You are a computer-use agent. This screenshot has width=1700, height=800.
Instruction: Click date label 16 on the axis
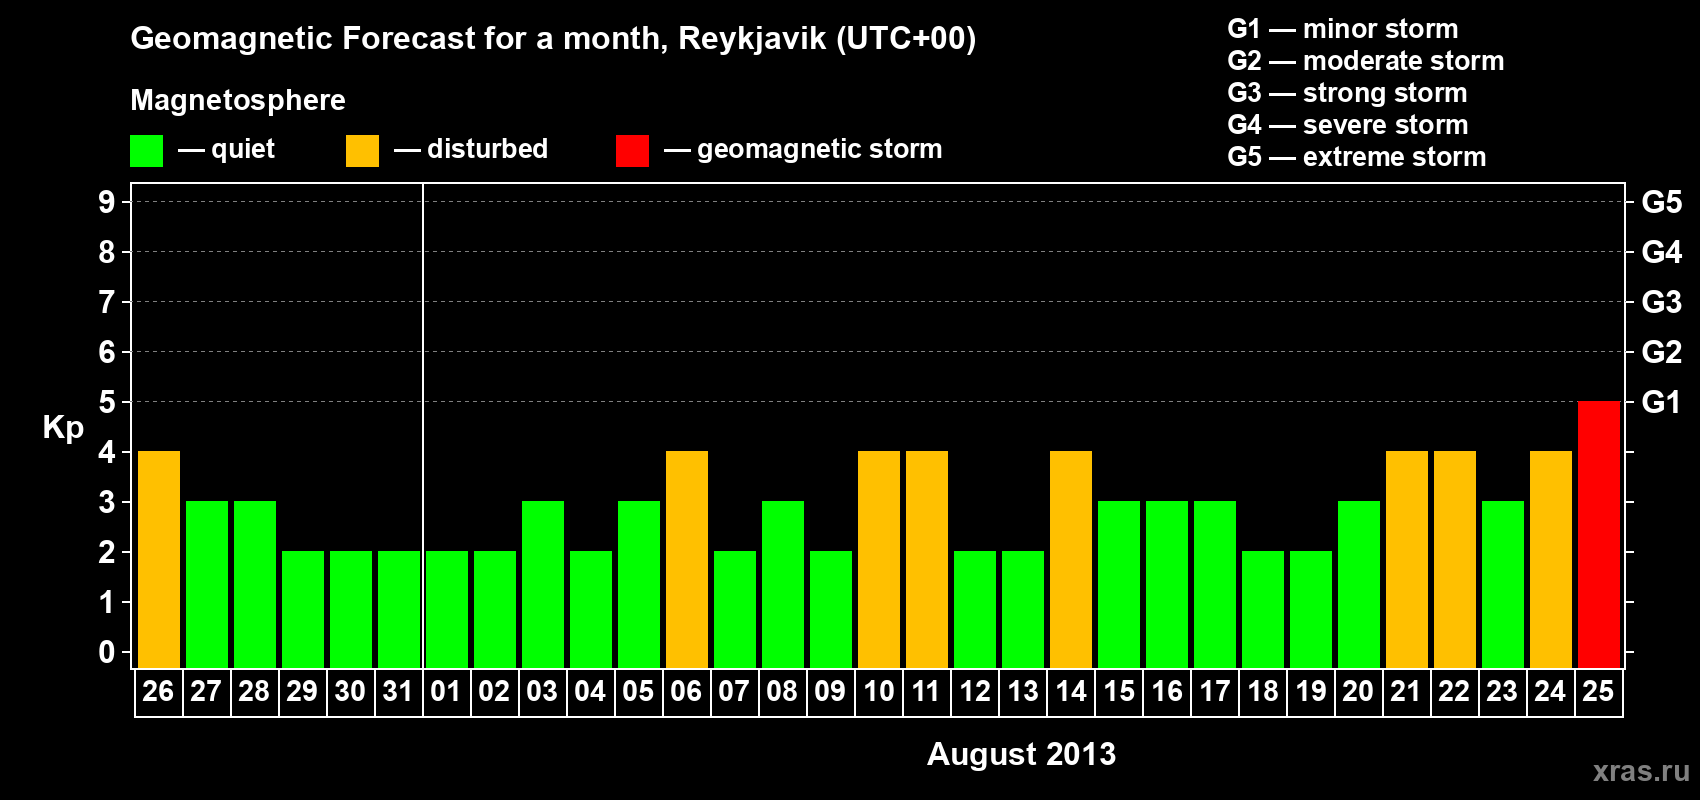click(x=1166, y=692)
